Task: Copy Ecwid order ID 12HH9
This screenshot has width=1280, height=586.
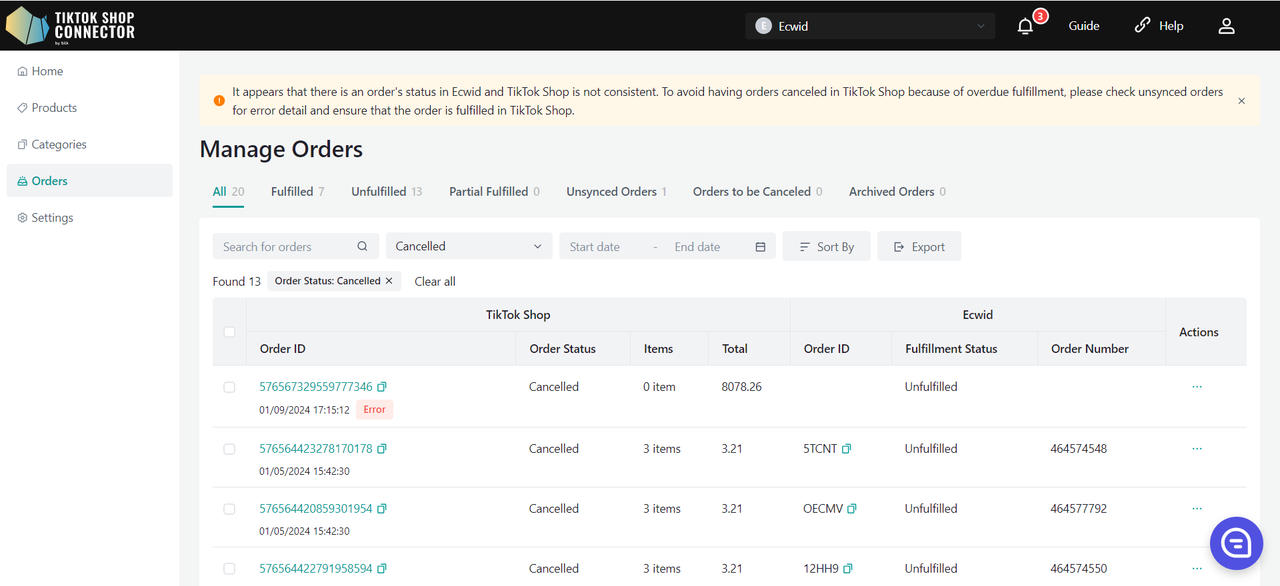Action: click(848, 569)
